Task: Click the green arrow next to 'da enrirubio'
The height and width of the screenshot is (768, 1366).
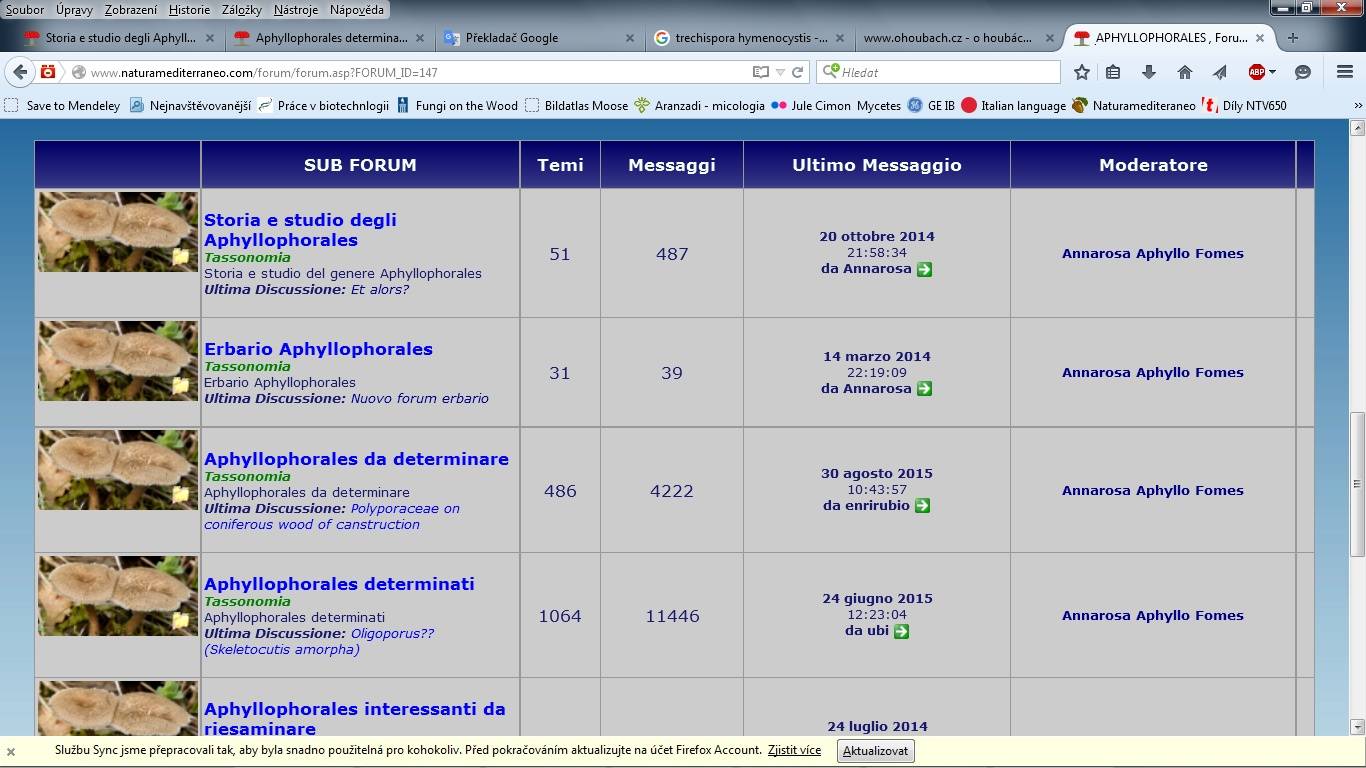Action: coord(922,506)
